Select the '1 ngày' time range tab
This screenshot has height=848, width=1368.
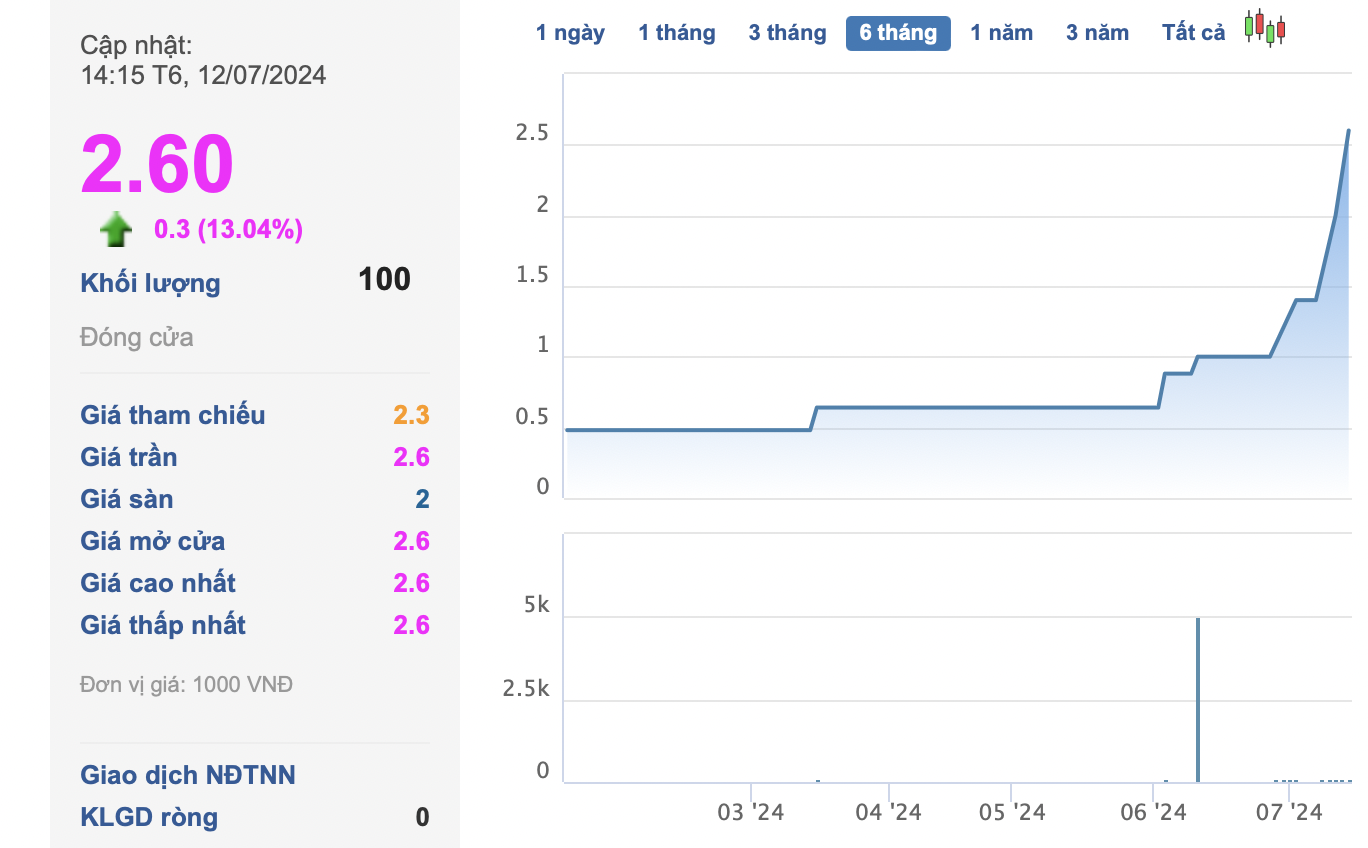[x=570, y=33]
